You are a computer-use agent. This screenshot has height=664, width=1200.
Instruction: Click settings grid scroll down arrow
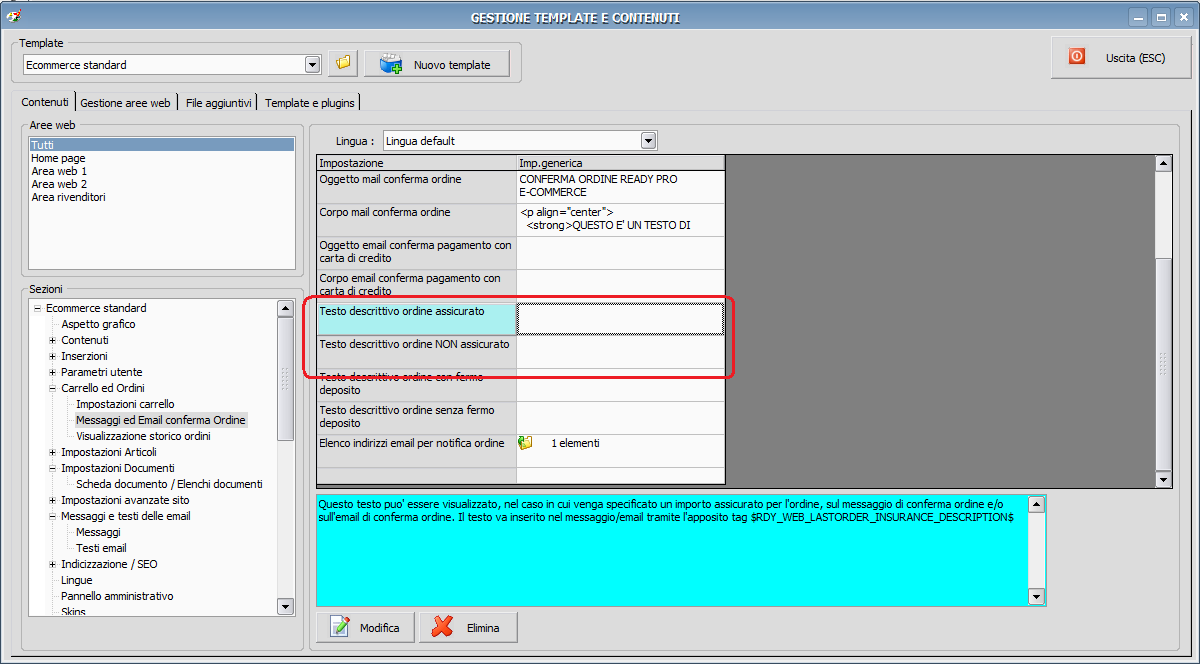click(1163, 479)
